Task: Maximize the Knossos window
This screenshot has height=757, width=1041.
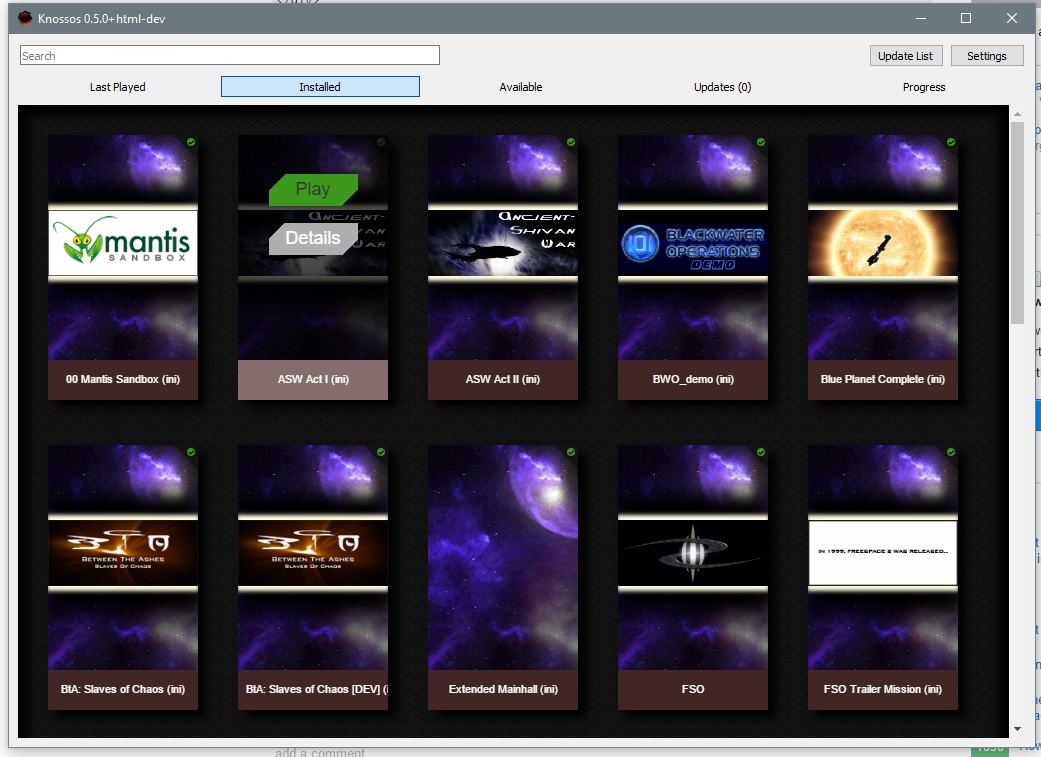Action: (x=966, y=19)
